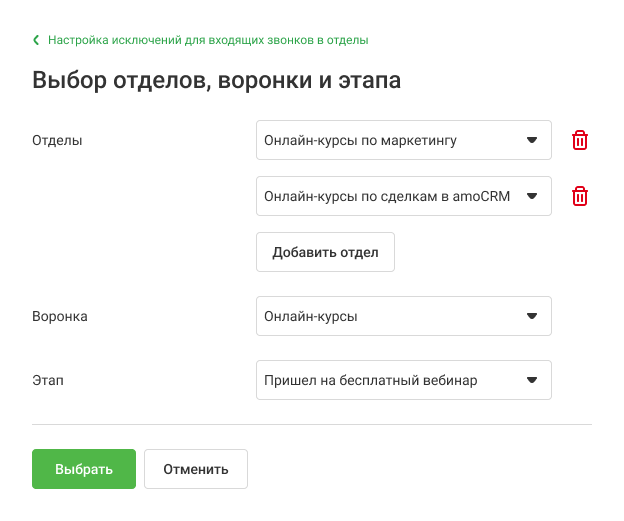Confirm with the green Выбрать button

pyautogui.click(x=84, y=469)
